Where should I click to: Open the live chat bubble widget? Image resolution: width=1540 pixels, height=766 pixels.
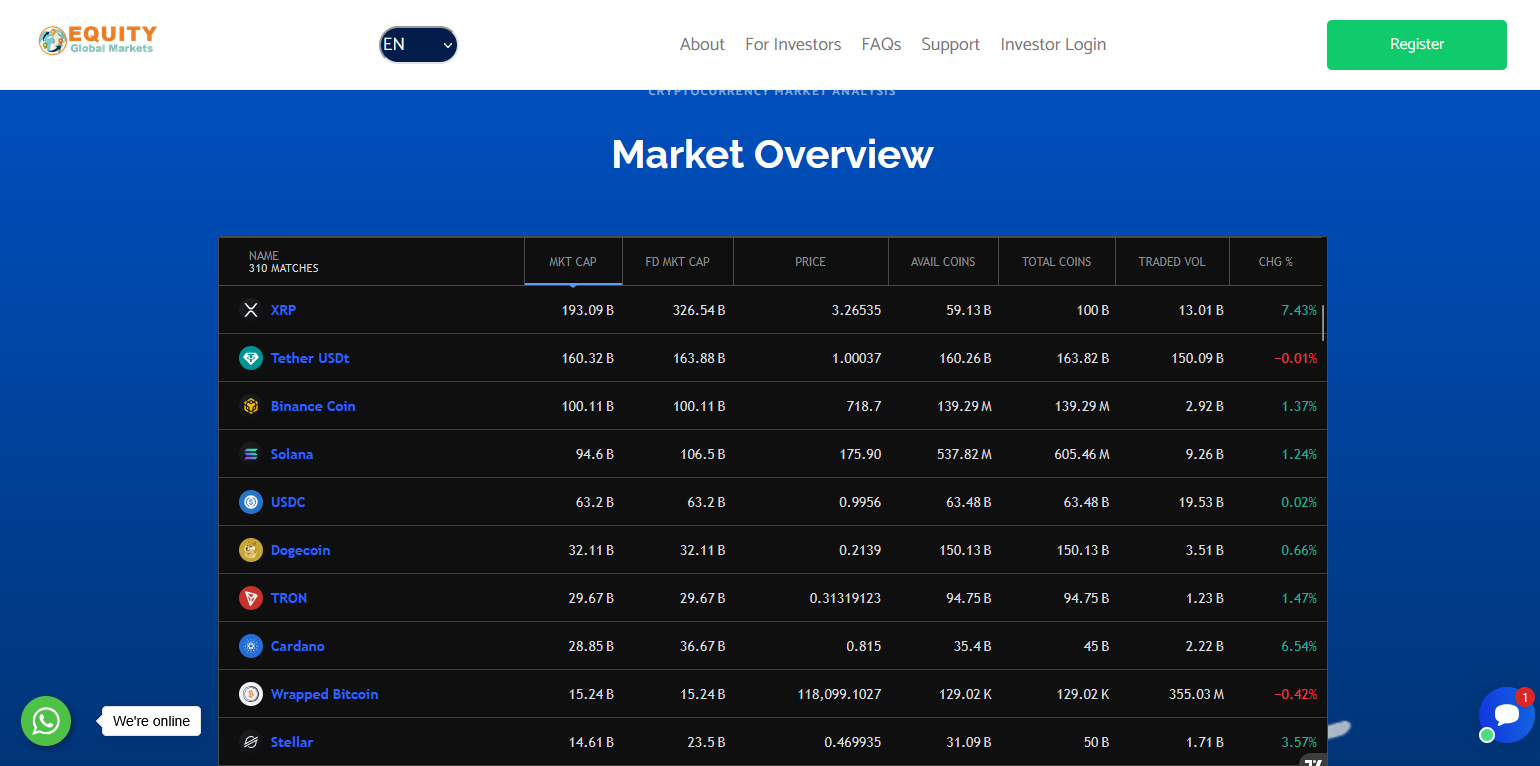coord(1506,714)
